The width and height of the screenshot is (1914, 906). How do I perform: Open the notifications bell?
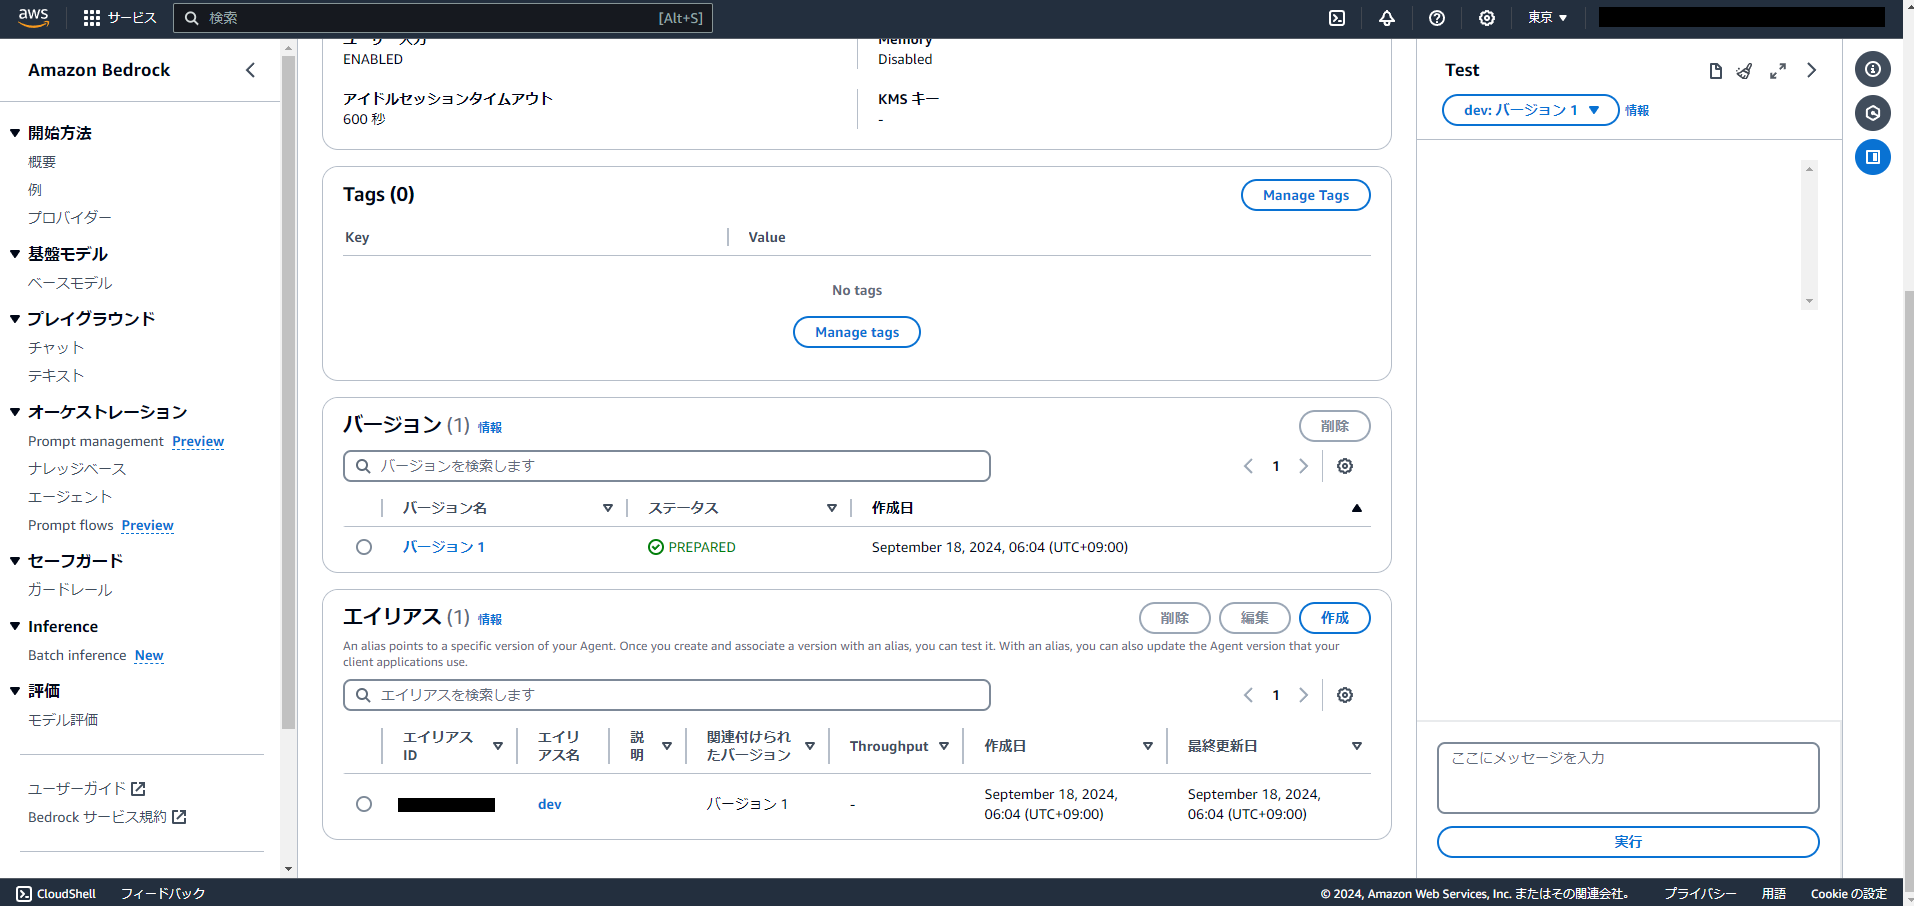point(1387,18)
